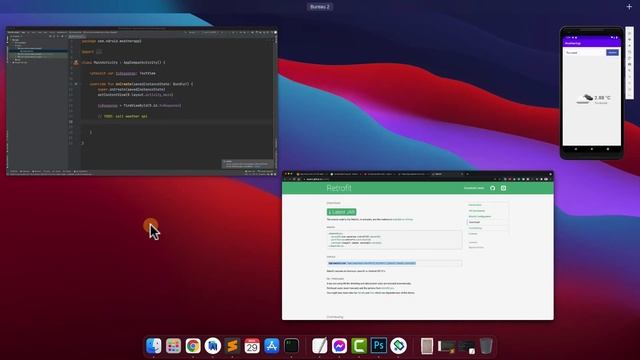The width and height of the screenshot is (640, 360).
Task: Open the Trash in the Dock
Action: click(486, 346)
